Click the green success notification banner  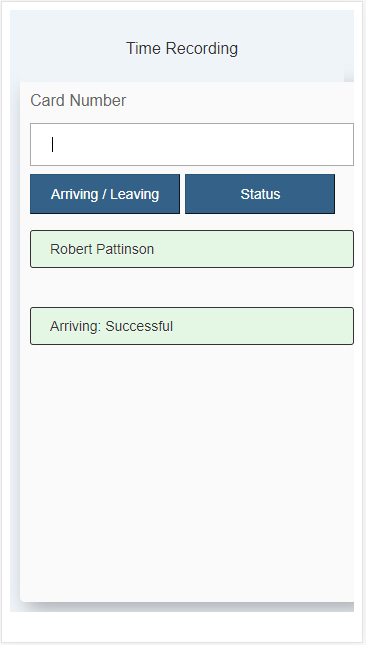pos(192,326)
